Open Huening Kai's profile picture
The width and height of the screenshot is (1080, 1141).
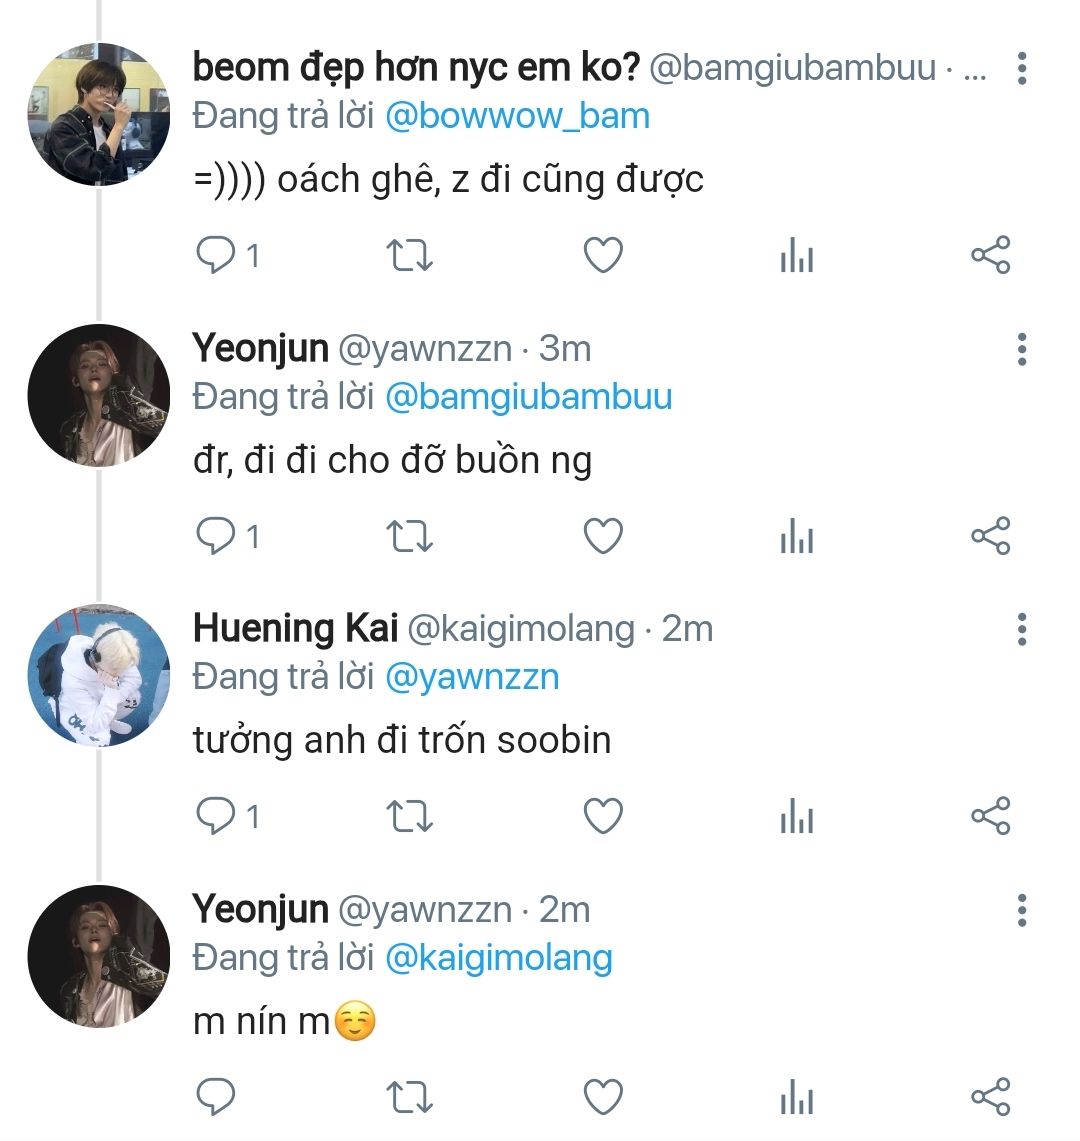pyautogui.click(x=98, y=675)
